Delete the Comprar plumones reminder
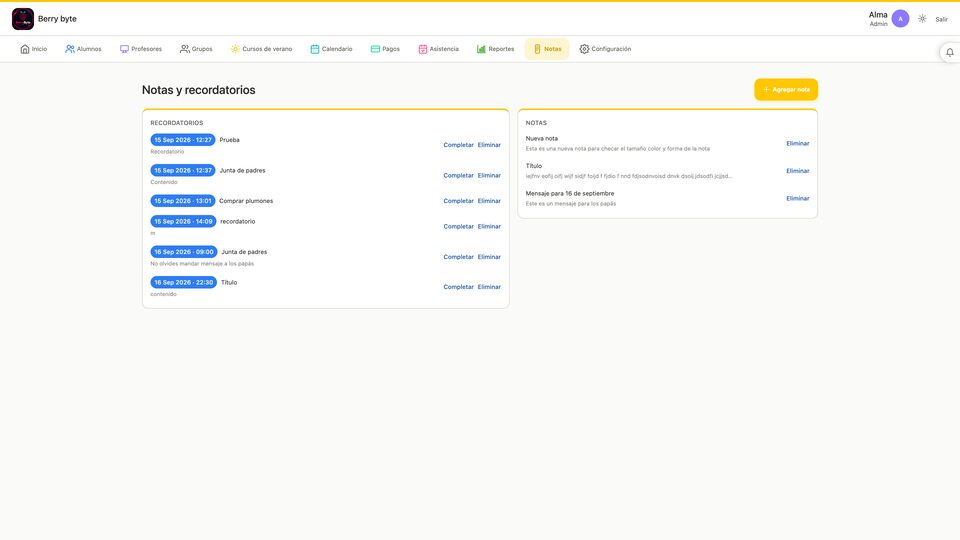Viewport: 960px width, 540px height. [x=489, y=201]
